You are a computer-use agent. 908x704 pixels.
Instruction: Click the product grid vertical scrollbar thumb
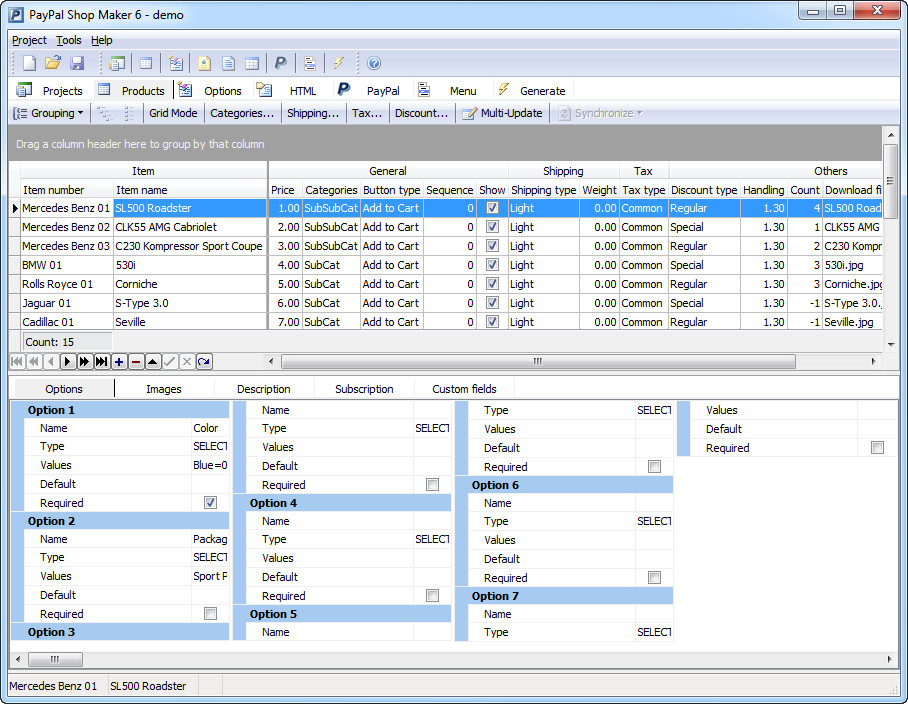pyautogui.click(x=891, y=182)
